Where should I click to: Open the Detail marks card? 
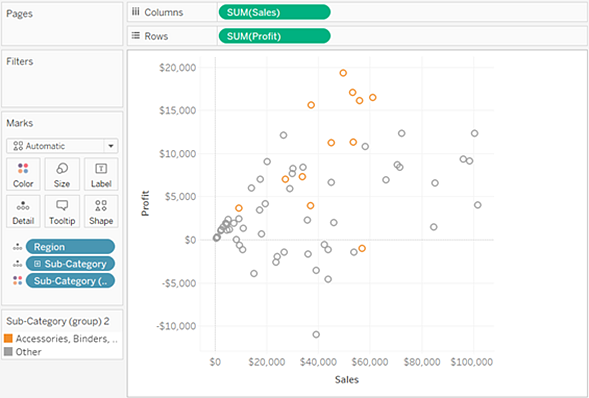pyautogui.click(x=23, y=211)
